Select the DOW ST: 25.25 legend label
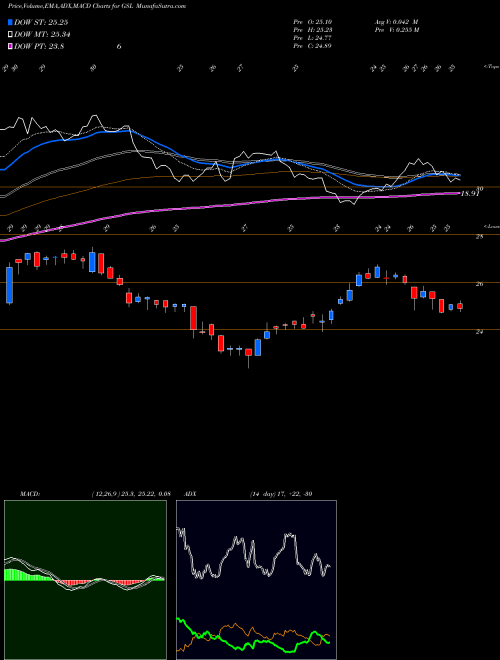500x660 pixels. click(41, 22)
